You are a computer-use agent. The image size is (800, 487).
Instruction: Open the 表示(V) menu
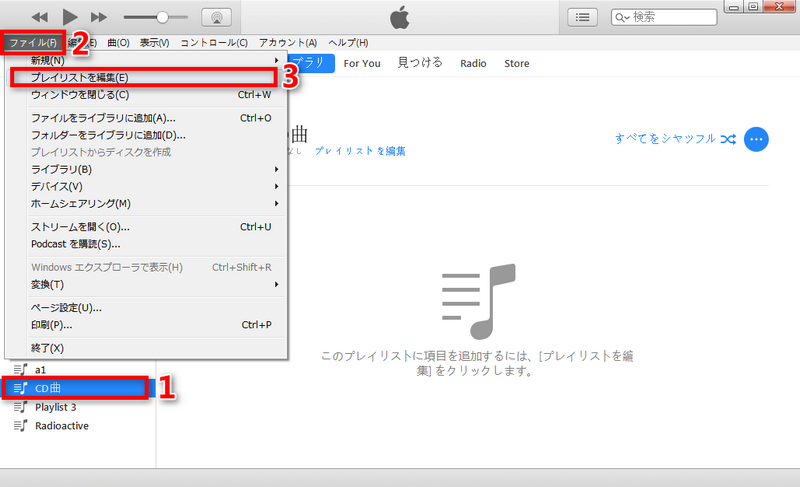tap(155, 43)
